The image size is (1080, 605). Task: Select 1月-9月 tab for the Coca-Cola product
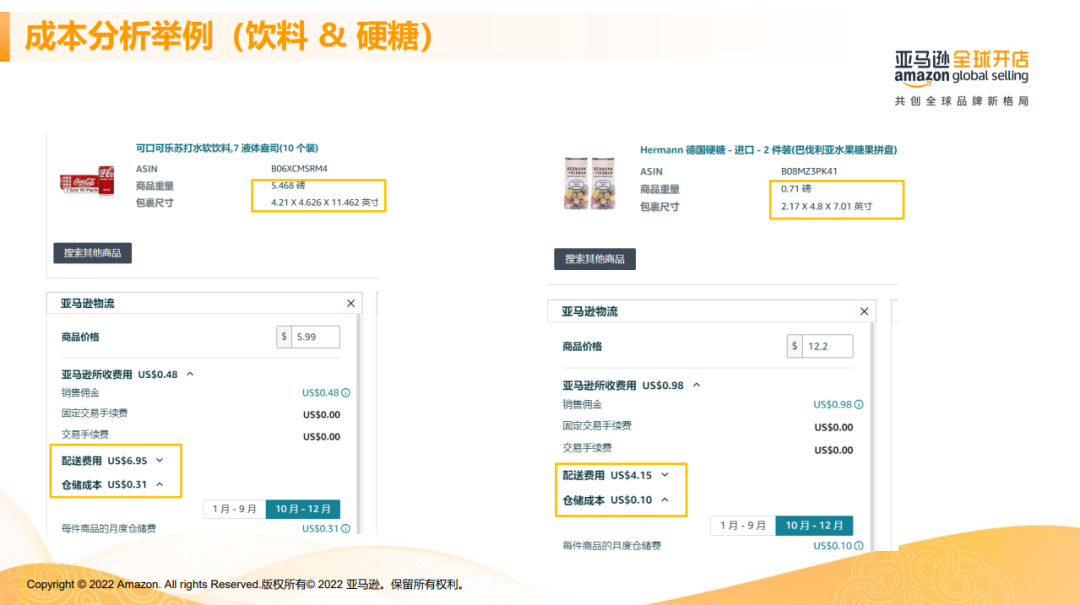click(x=234, y=509)
